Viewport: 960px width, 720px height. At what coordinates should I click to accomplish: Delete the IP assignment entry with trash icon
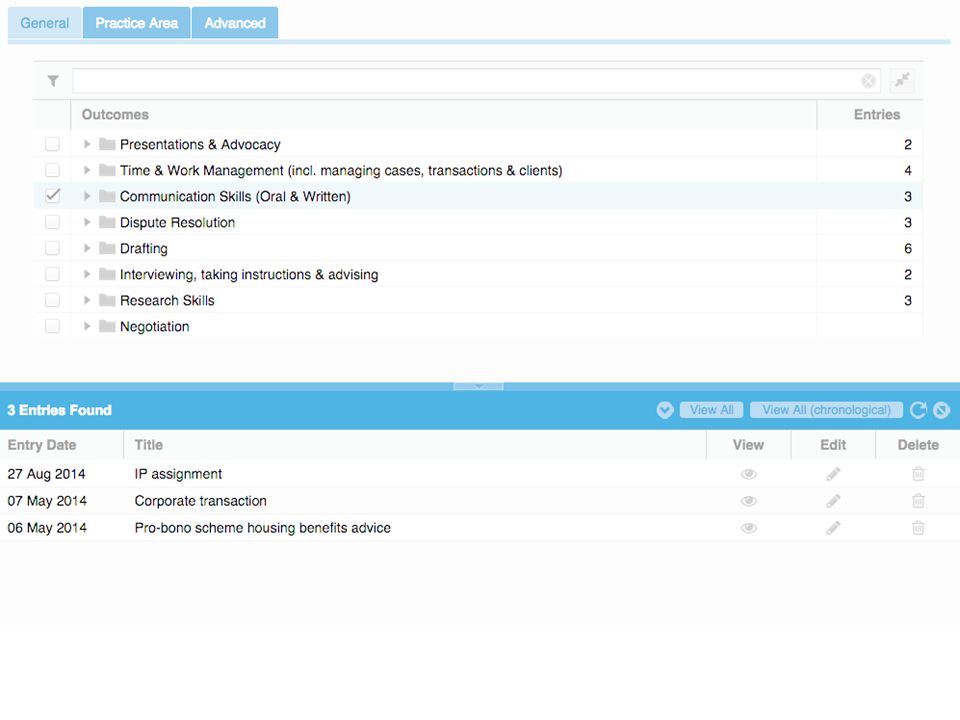pos(918,474)
